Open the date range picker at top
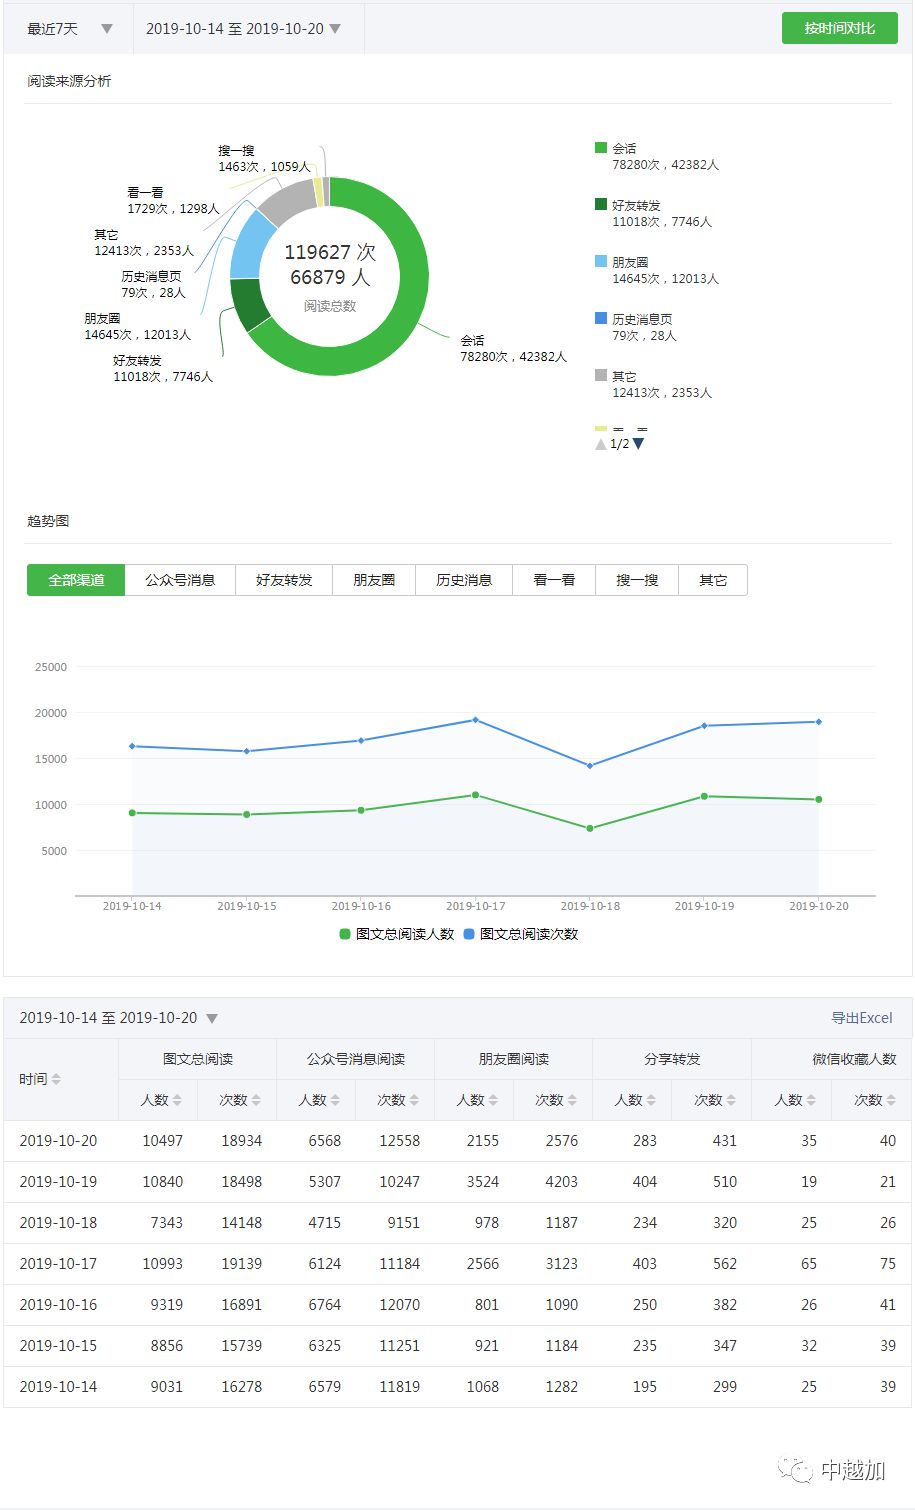The height and width of the screenshot is (1510, 915). [244, 29]
